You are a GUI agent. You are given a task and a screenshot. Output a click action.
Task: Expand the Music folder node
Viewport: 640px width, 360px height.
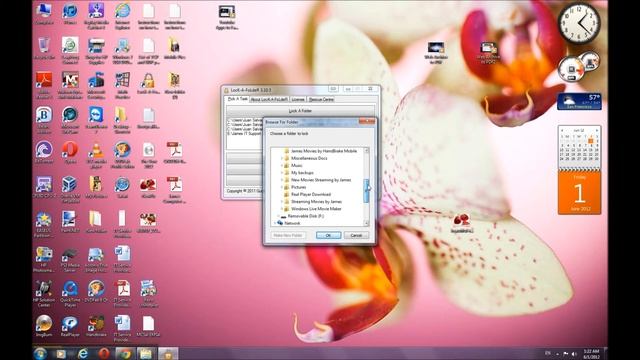(x=281, y=166)
